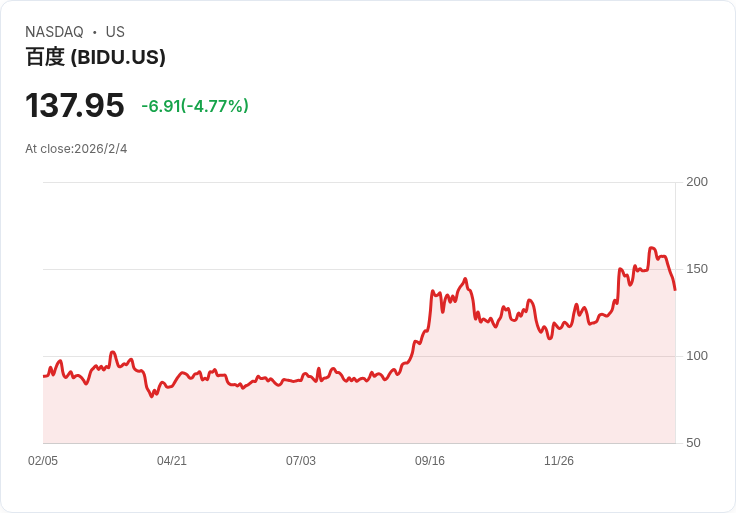This screenshot has width=736, height=513.
Task: Click the final endpoint of the price line
Action: (675, 290)
